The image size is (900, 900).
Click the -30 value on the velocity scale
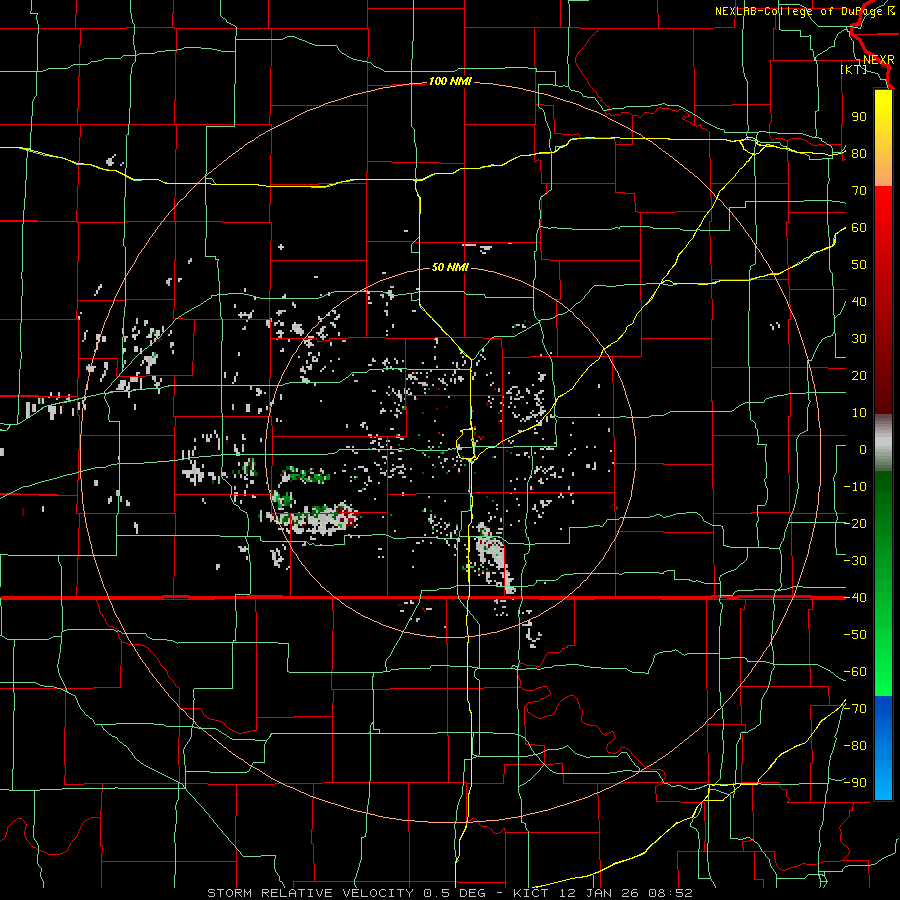855,561
